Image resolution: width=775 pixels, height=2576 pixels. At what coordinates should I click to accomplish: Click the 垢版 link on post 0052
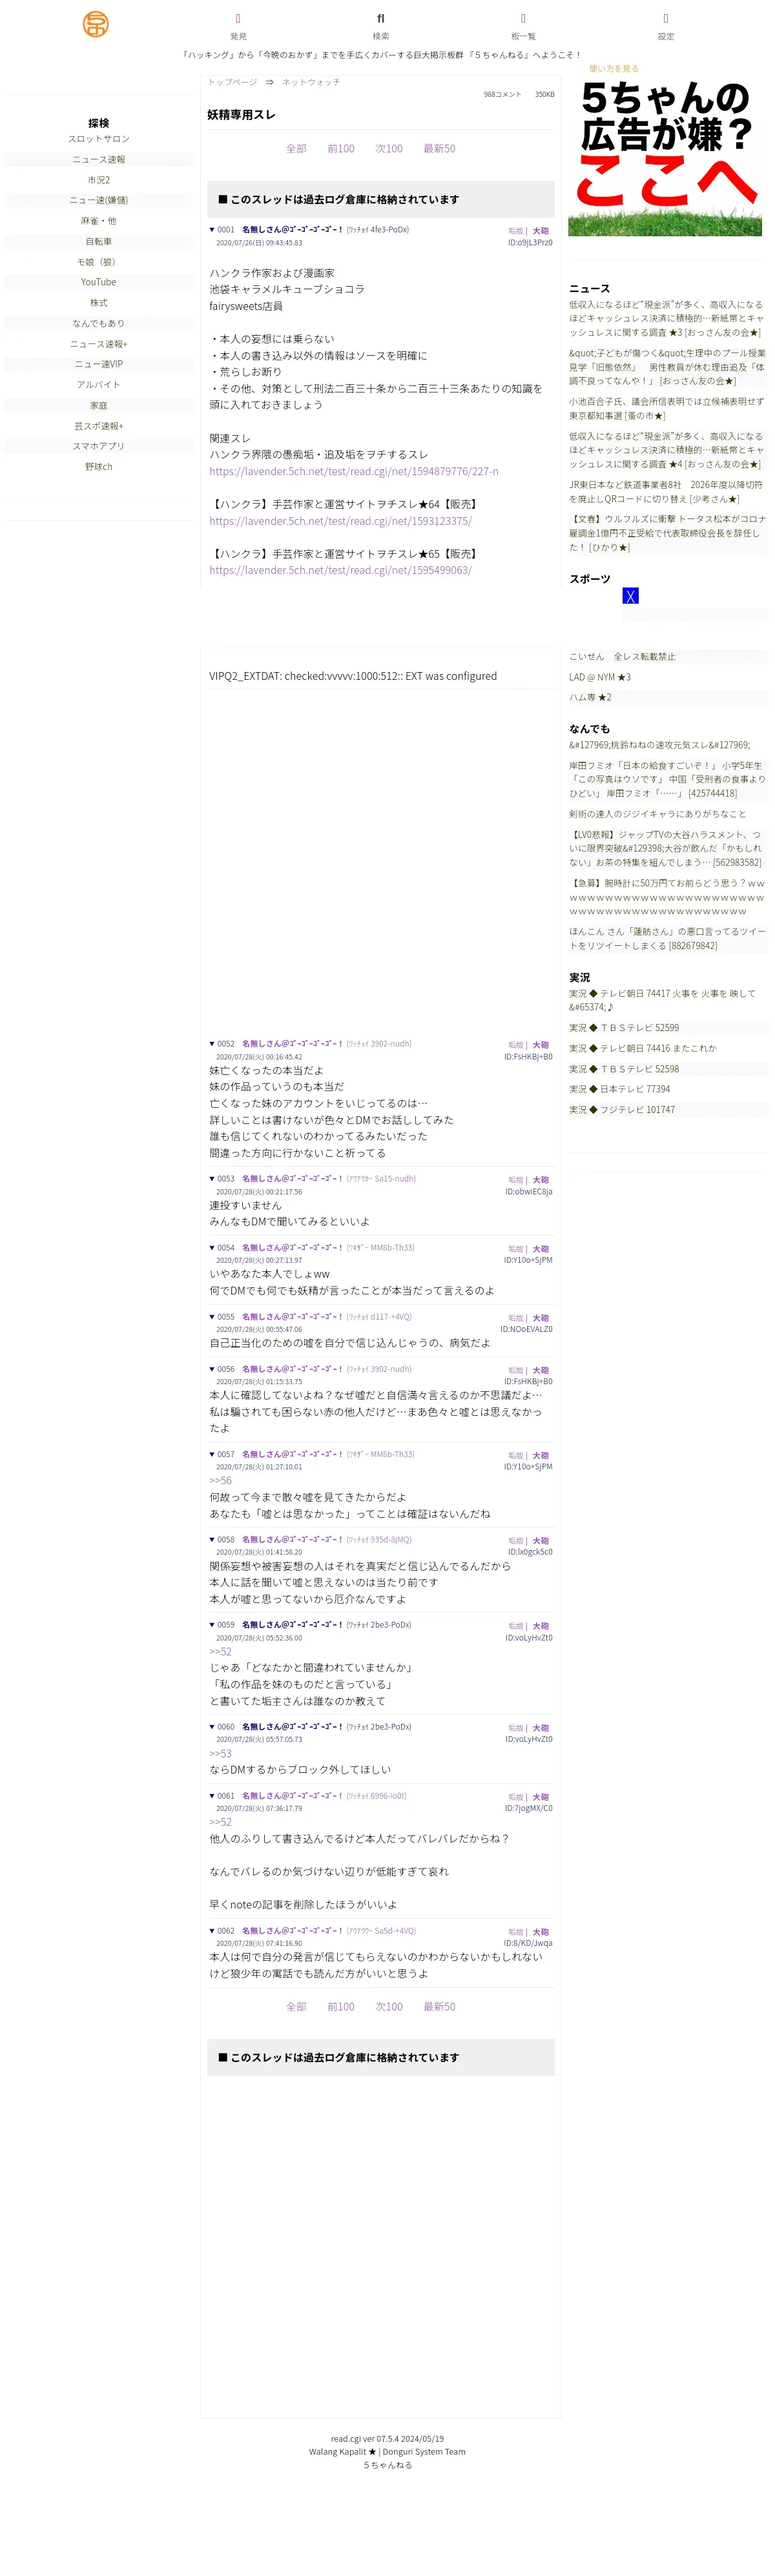[x=515, y=1045]
